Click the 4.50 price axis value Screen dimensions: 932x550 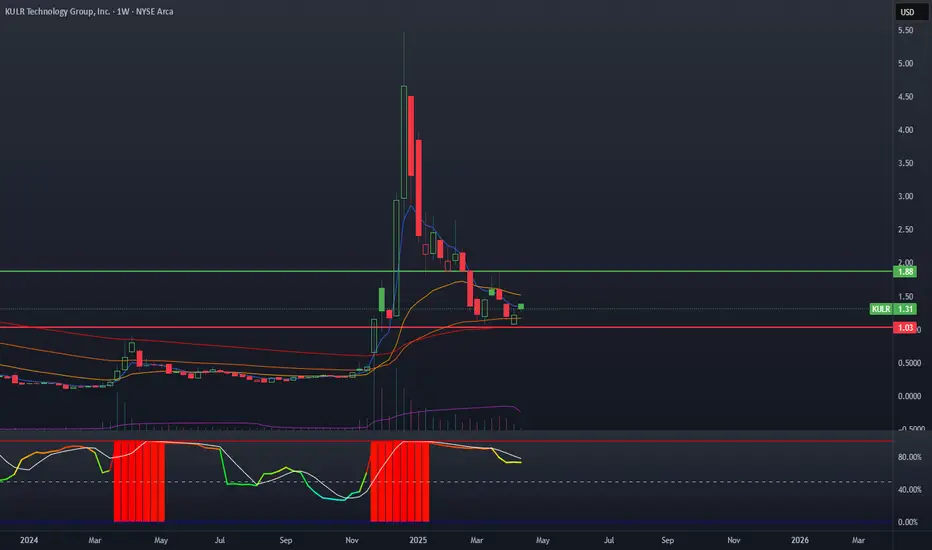pyautogui.click(x=905, y=97)
